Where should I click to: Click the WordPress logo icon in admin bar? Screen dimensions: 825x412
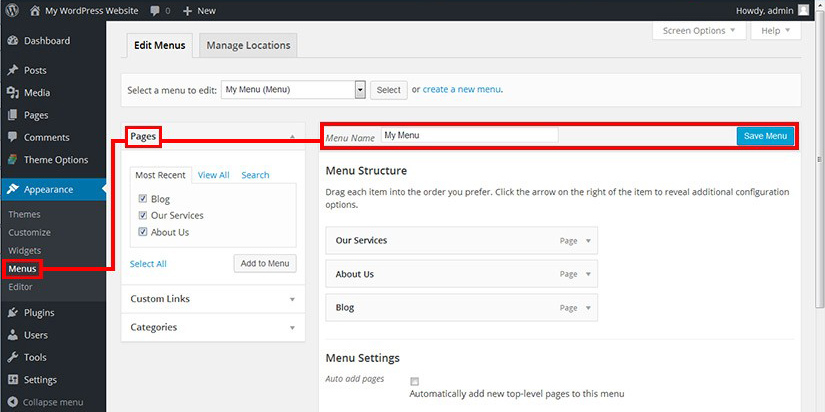[x=12, y=10]
